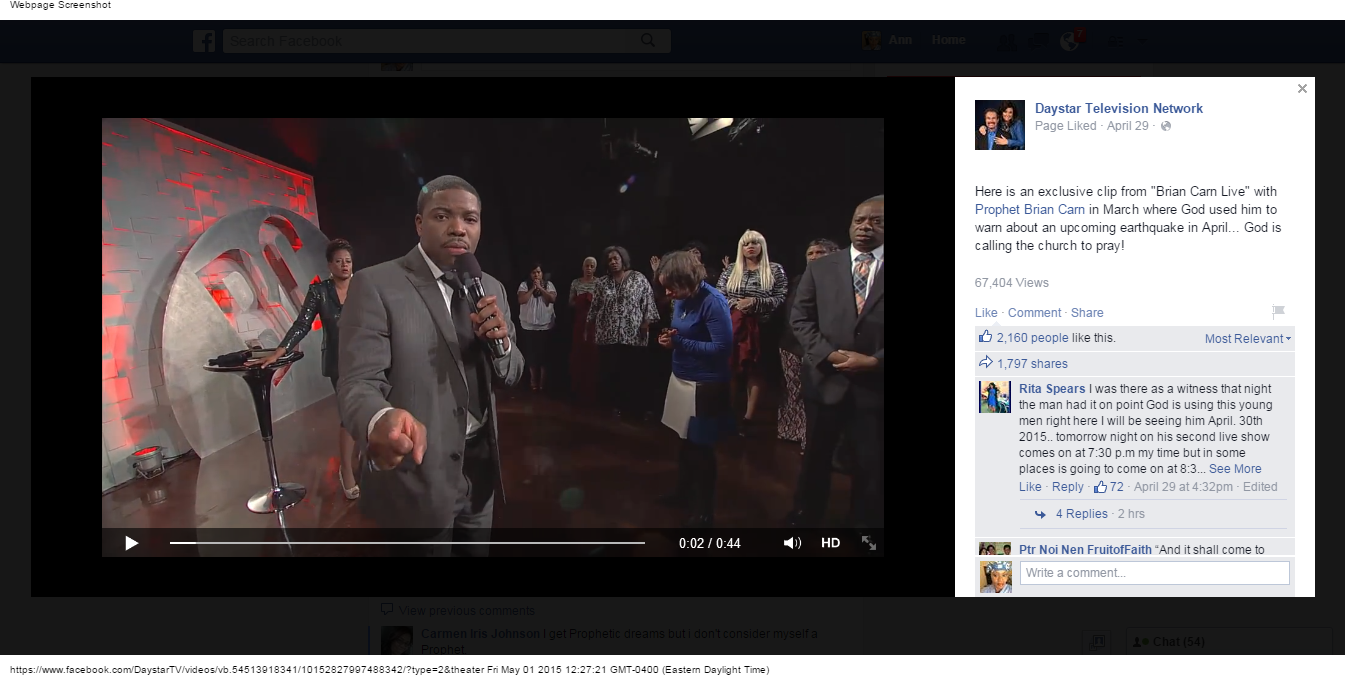1345x675 pixels.
Task: Open Ptr Noi Nen FruitofFaith's profile
Action: click(x=1085, y=550)
